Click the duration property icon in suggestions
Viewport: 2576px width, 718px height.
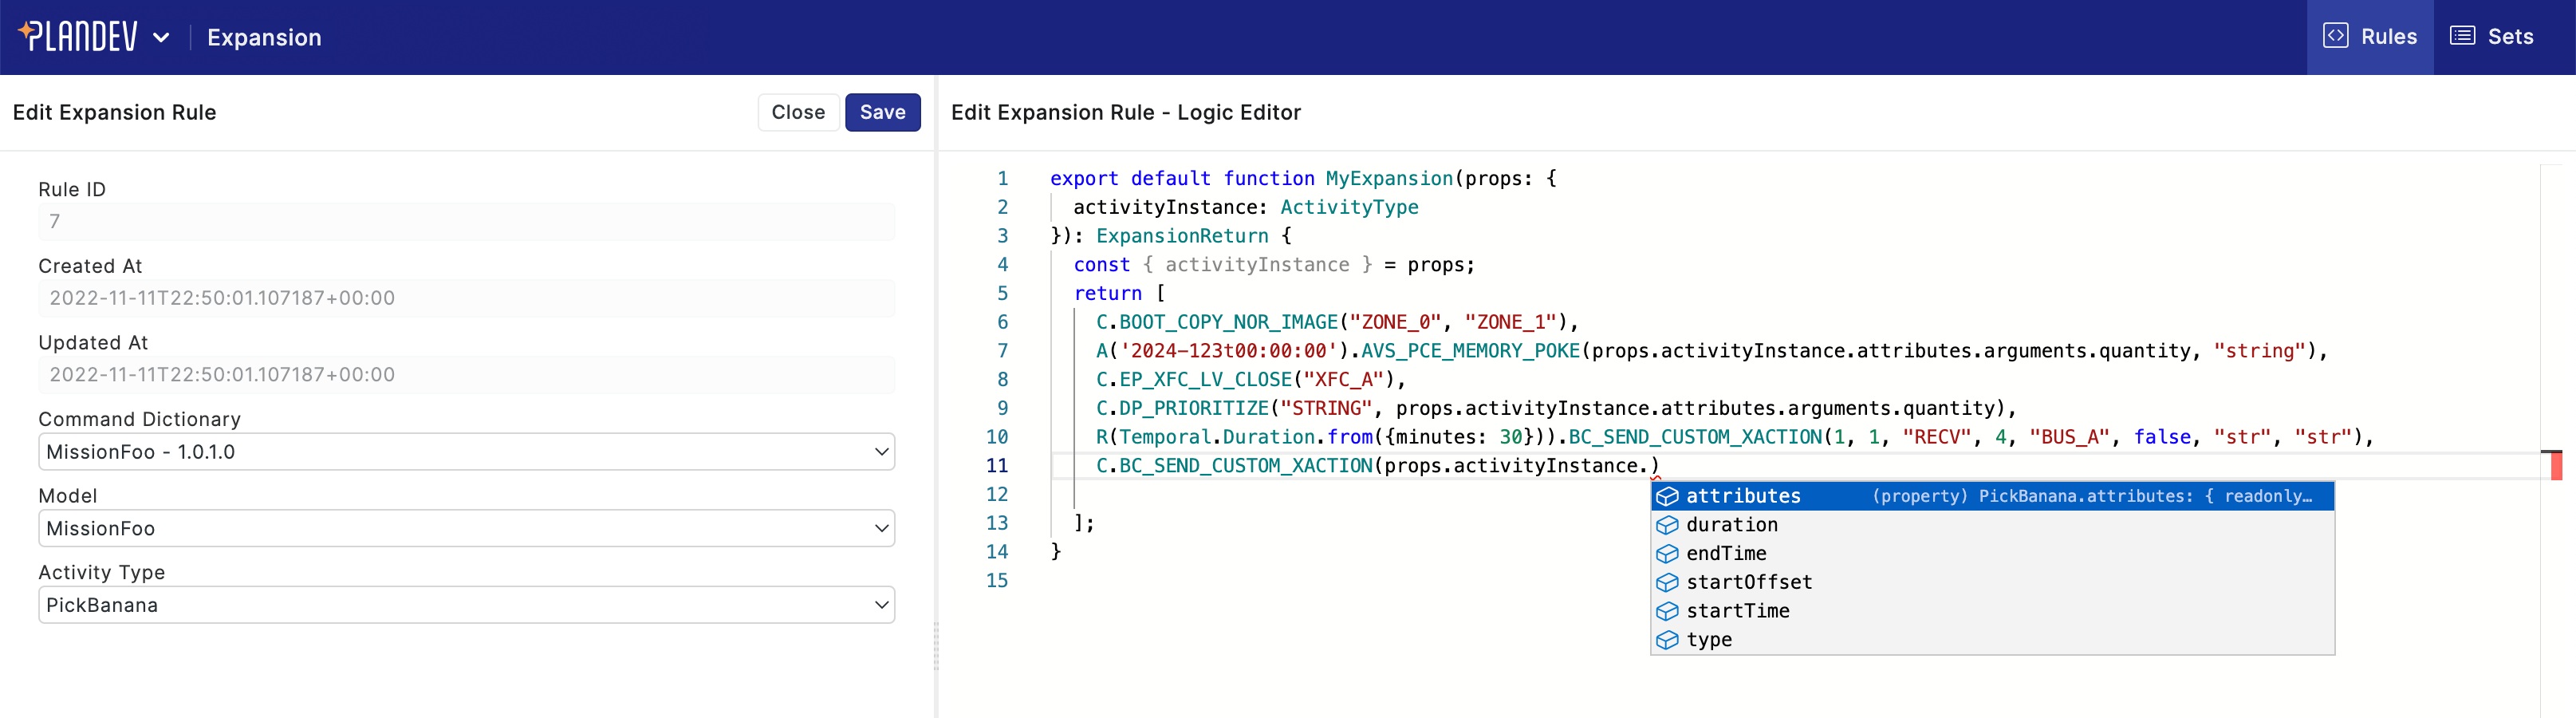[x=1667, y=524]
